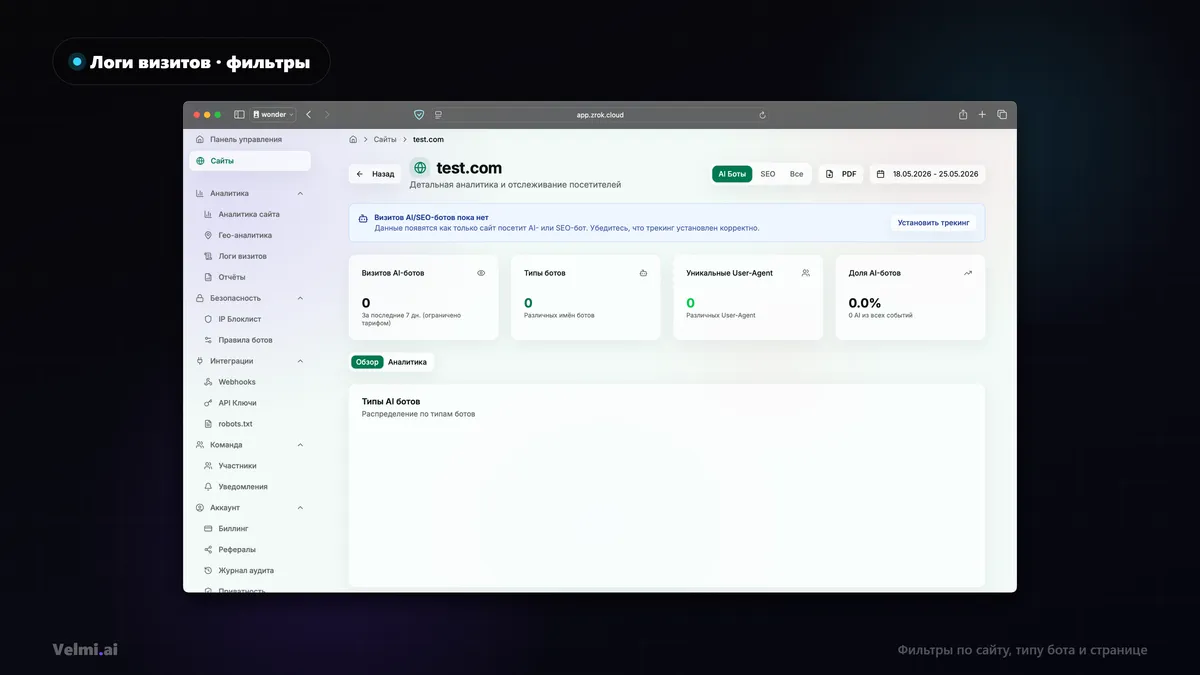Click the Типы AI ботов chart heading
Screen dimensions: 1200x675
391,401
